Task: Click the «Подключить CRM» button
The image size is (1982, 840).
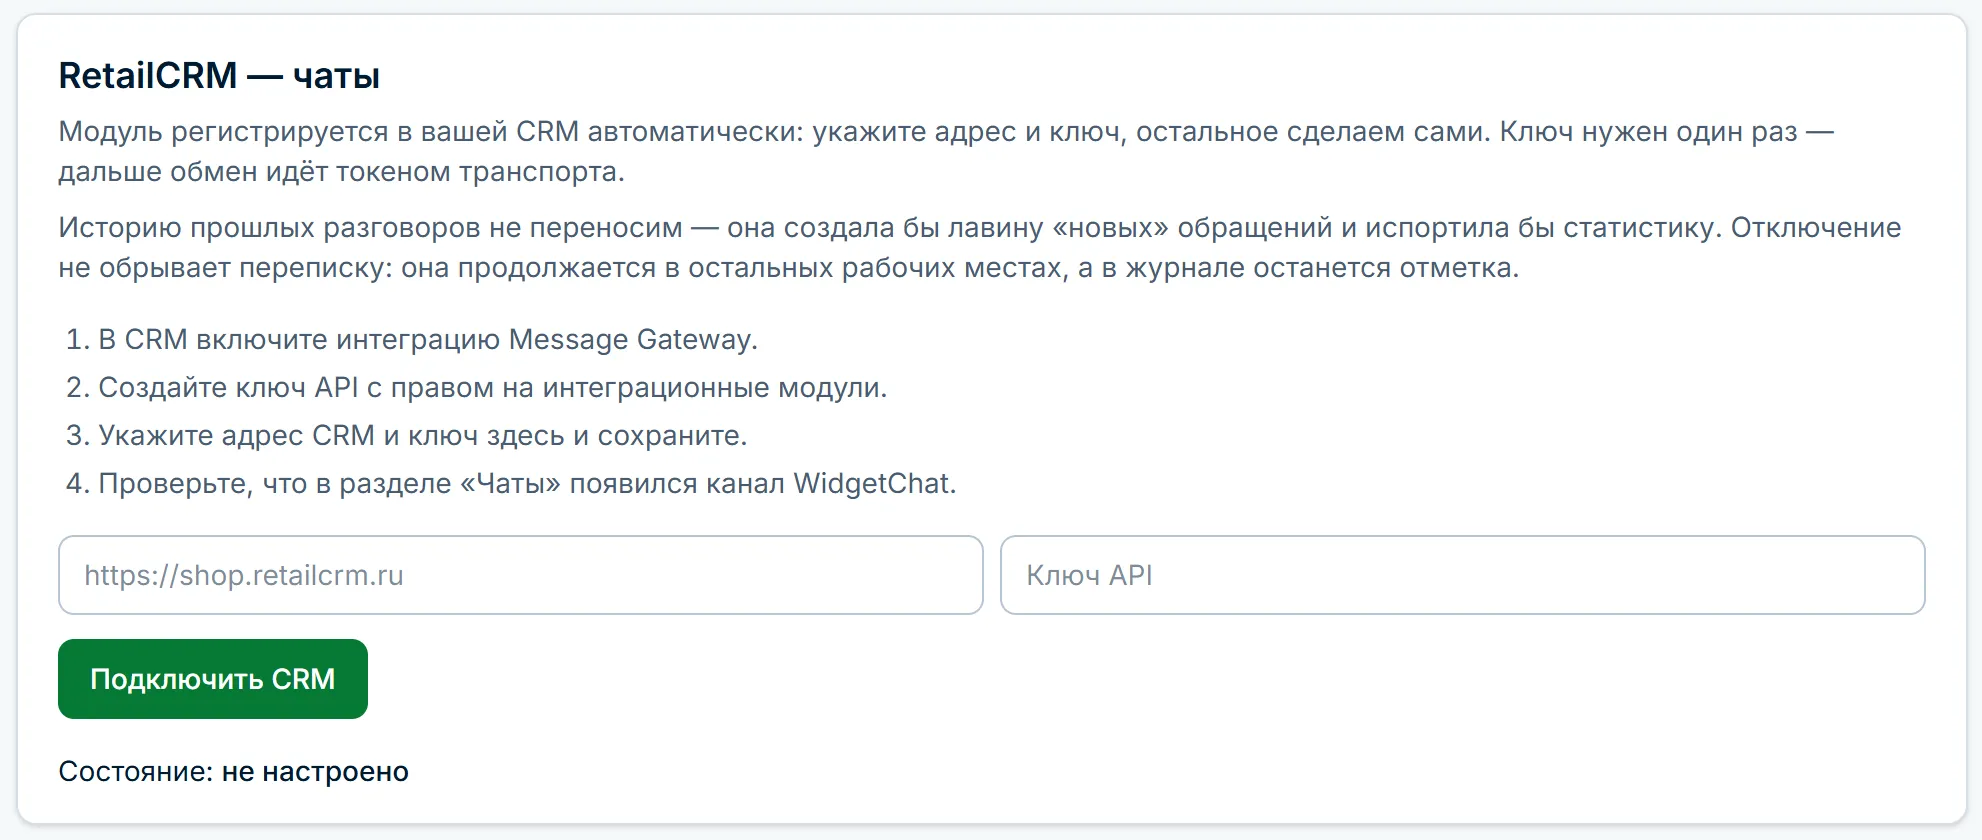Action: click(x=213, y=679)
